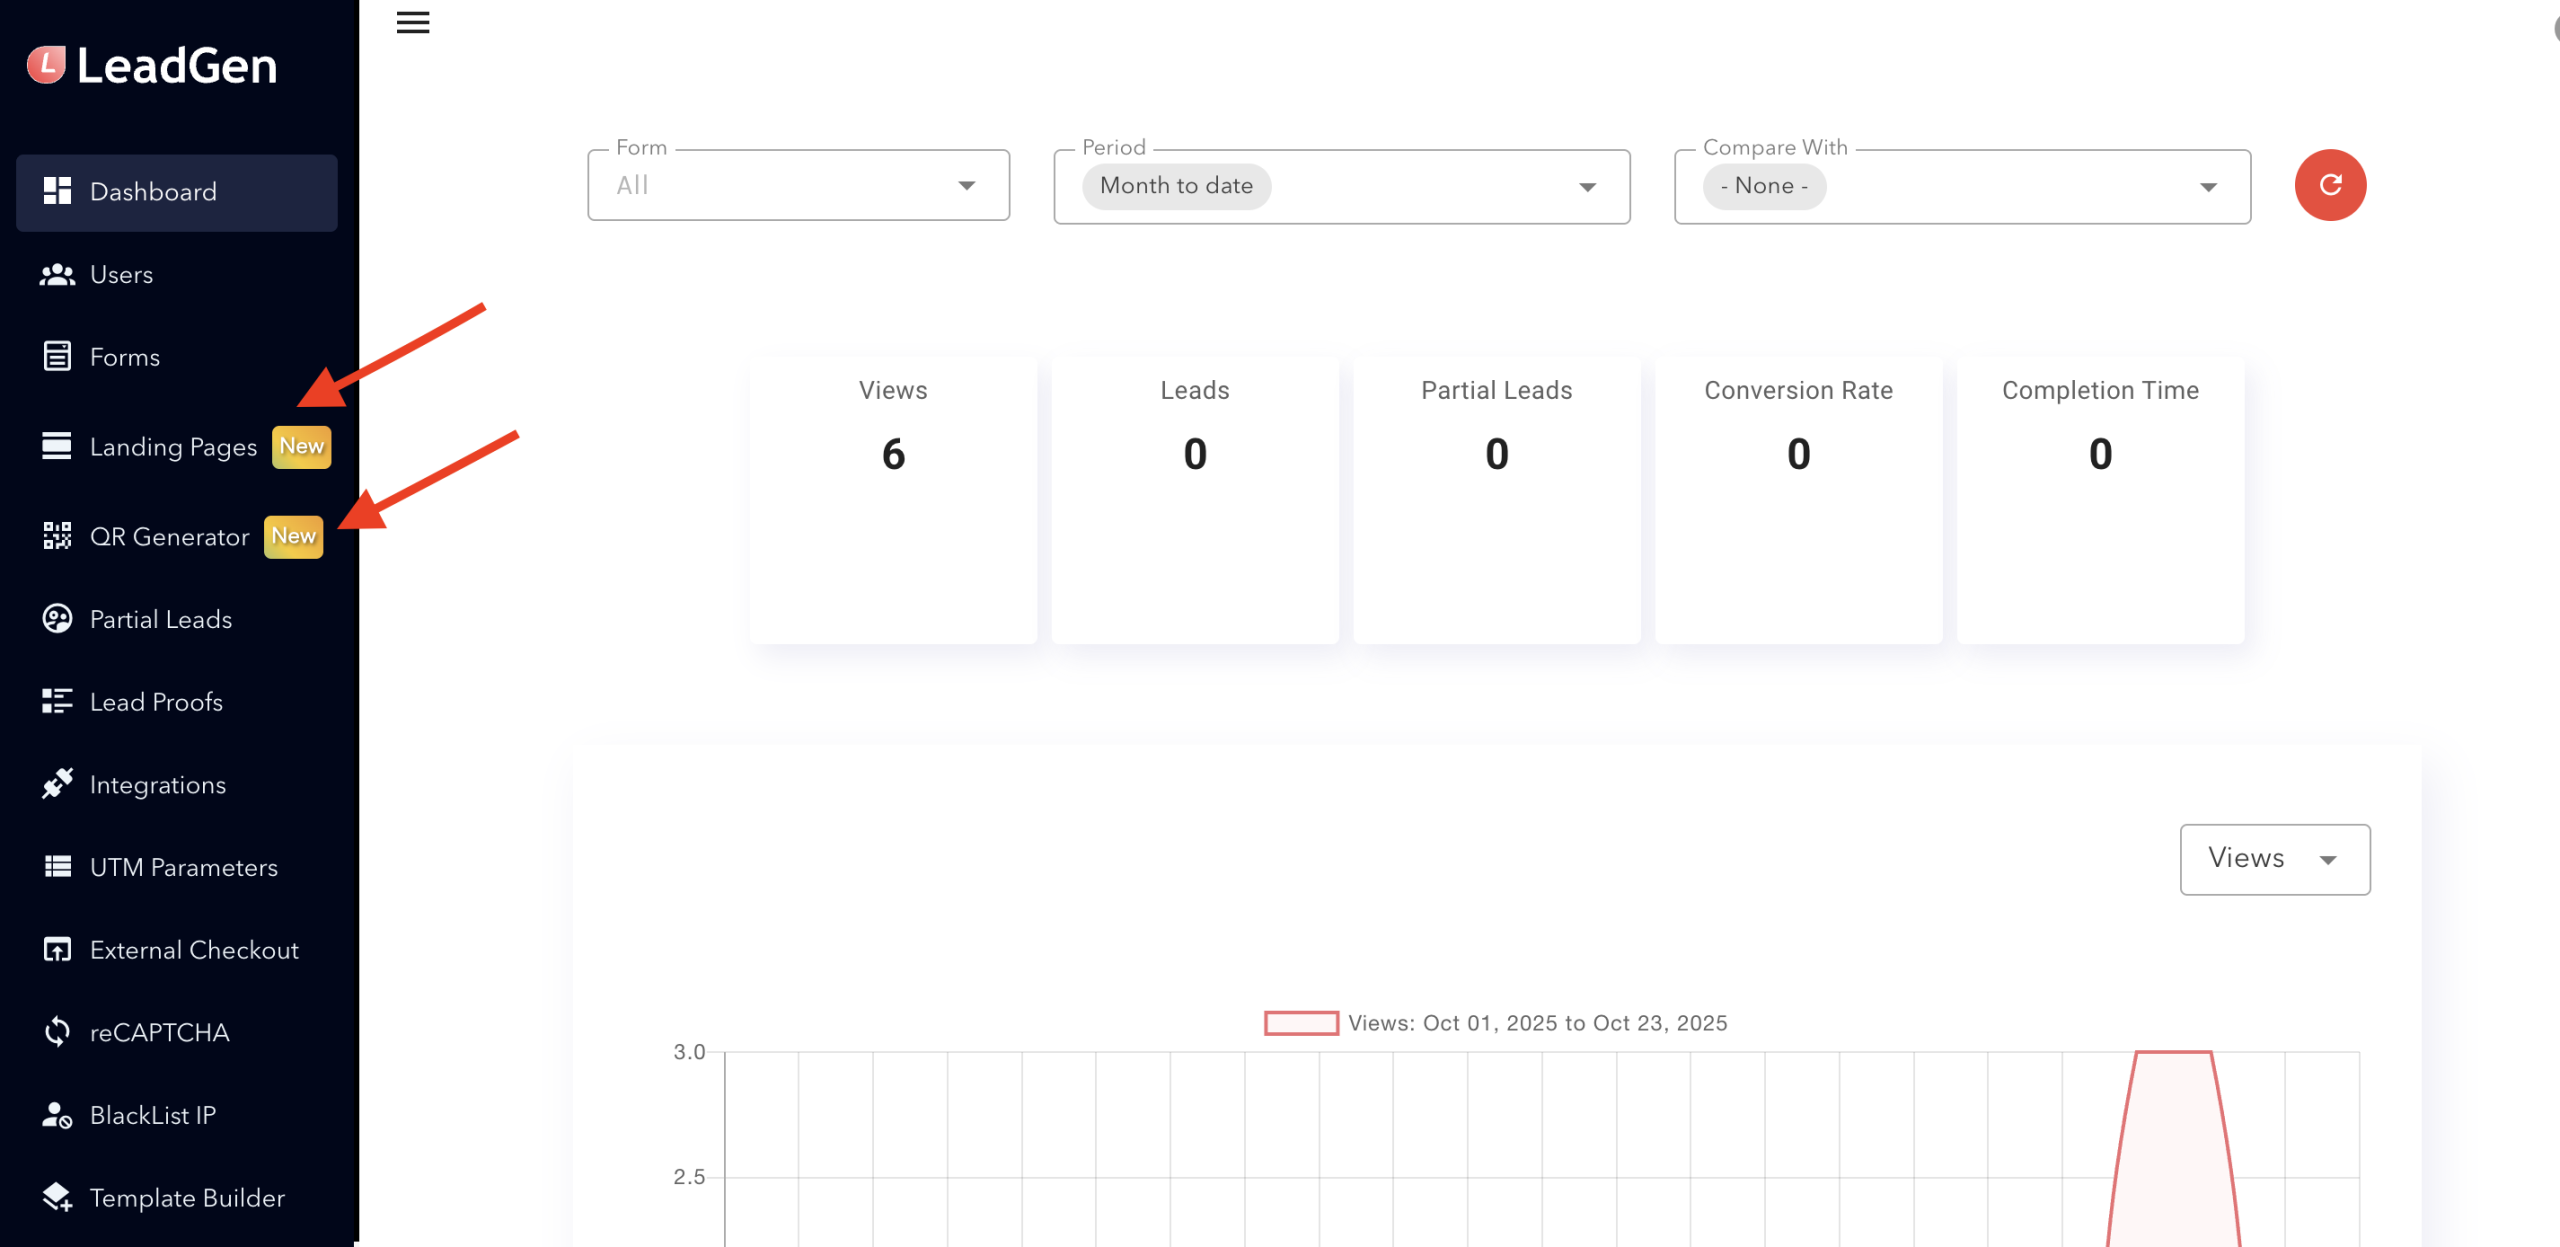
Task: Click the QR Generator grid icon
Action: point(57,536)
